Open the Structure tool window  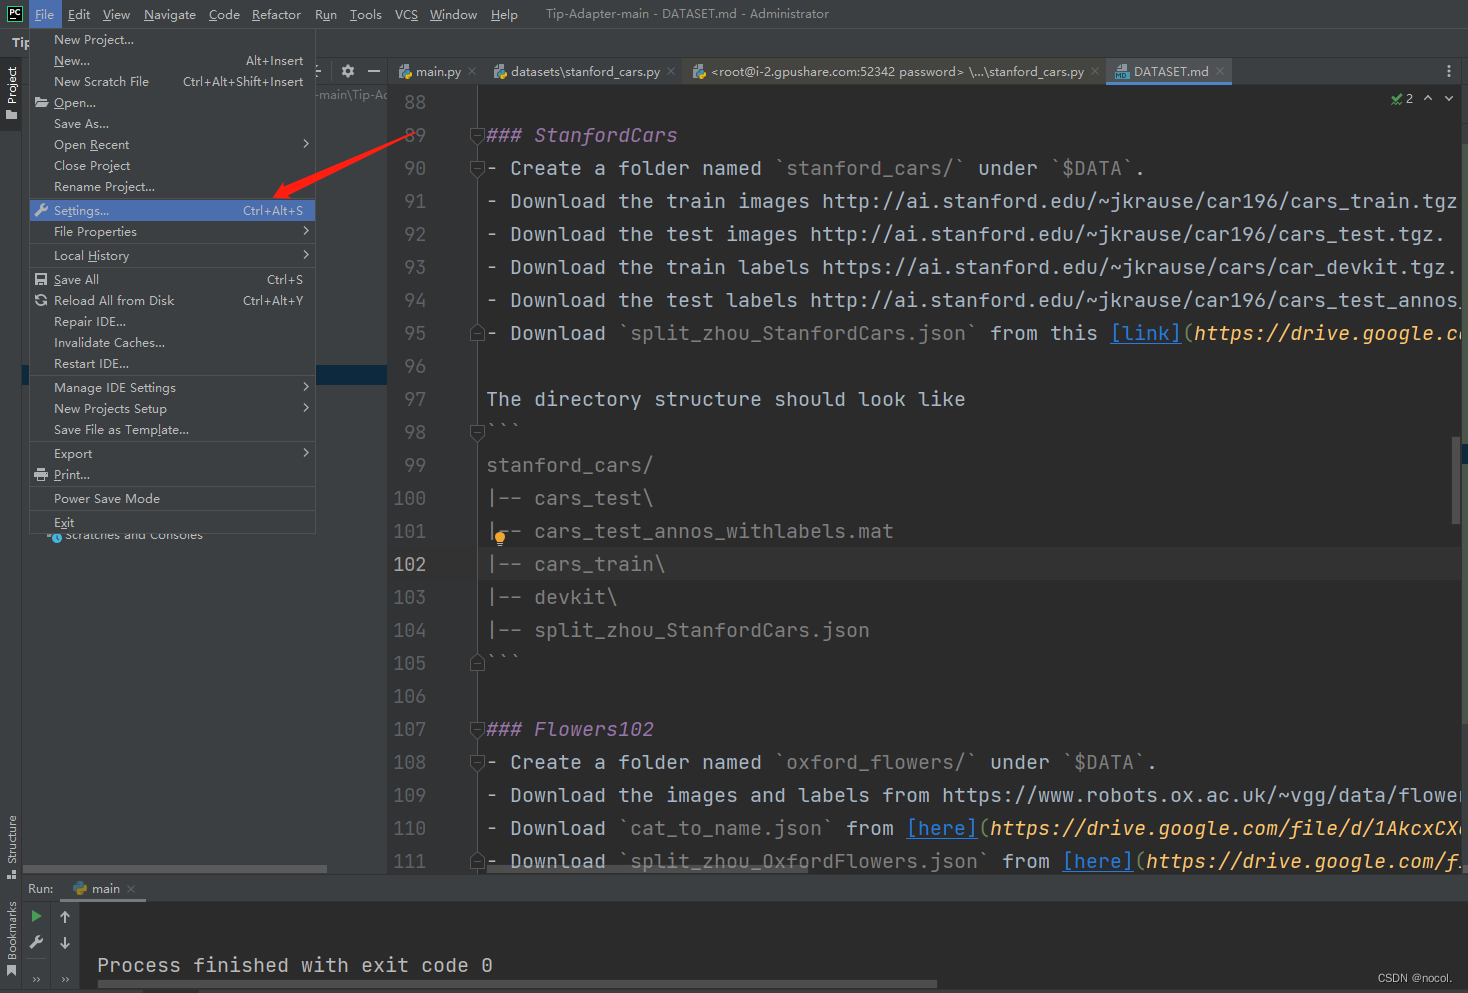coord(12,846)
